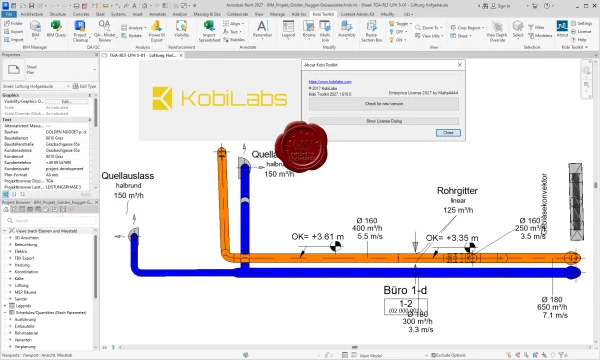Switch to the Annotate ribbon tab

(x=157, y=14)
